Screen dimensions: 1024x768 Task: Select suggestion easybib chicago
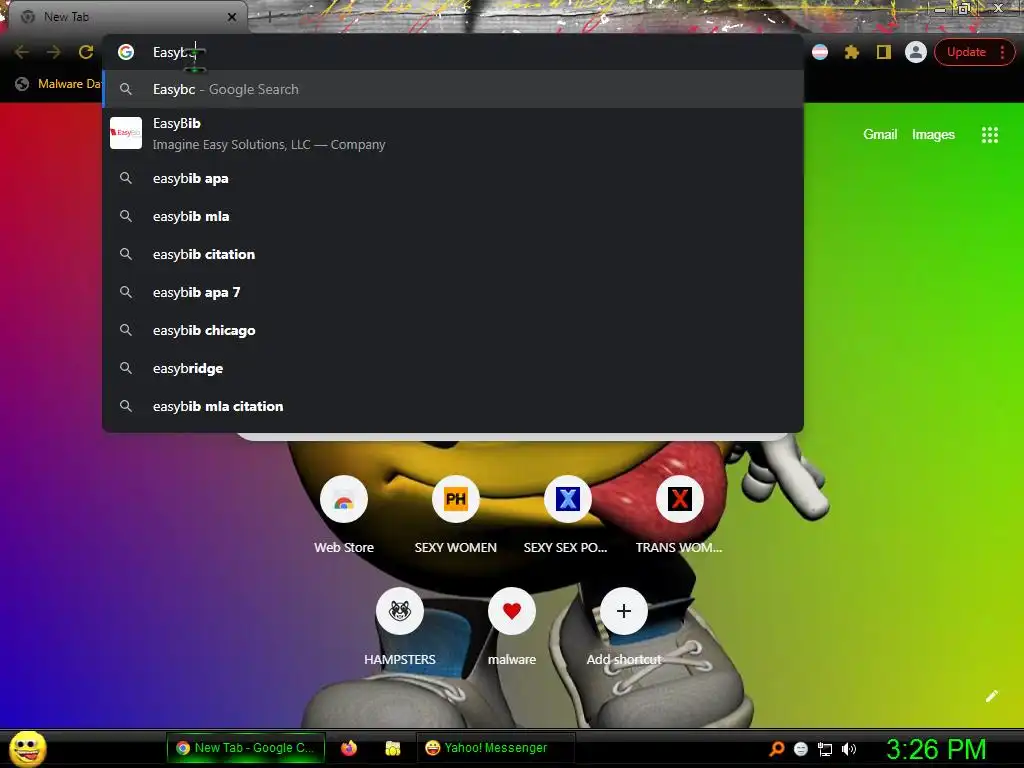point(453,330)
